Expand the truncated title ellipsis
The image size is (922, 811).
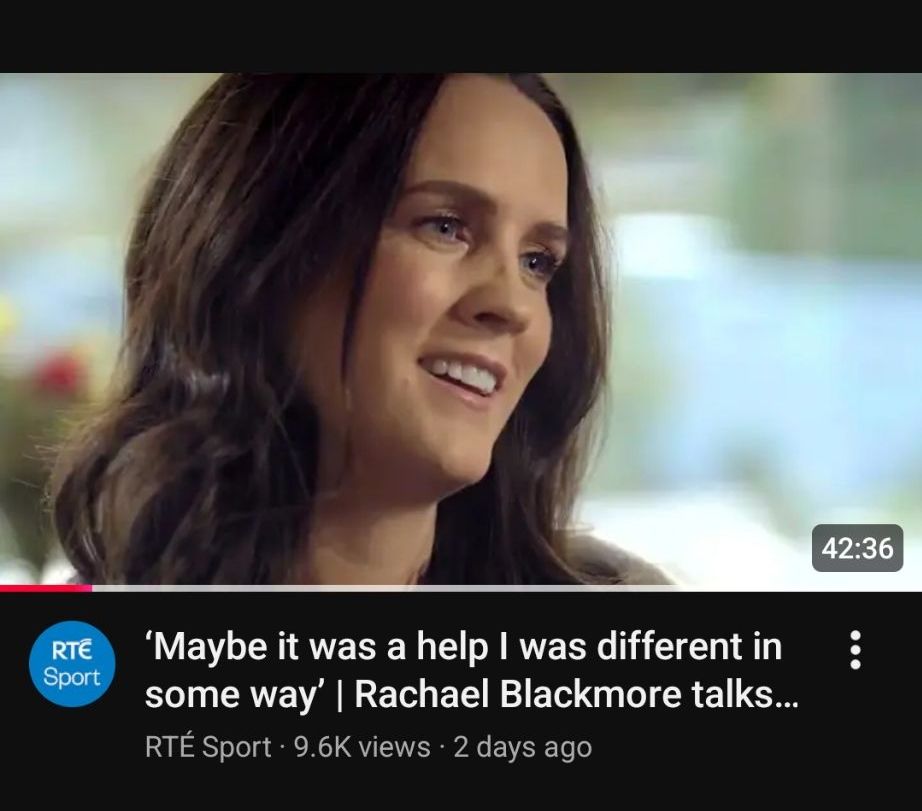point(788,703)
